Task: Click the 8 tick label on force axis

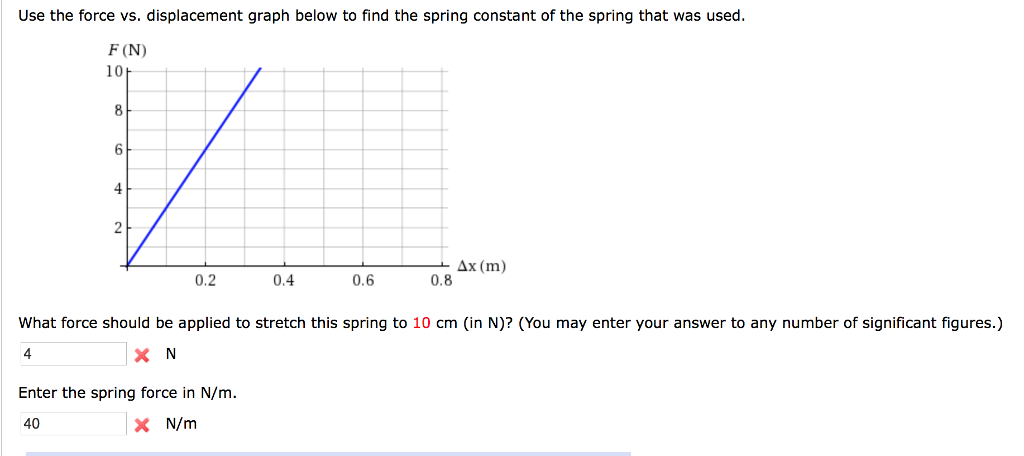Action: click(118, 110)
